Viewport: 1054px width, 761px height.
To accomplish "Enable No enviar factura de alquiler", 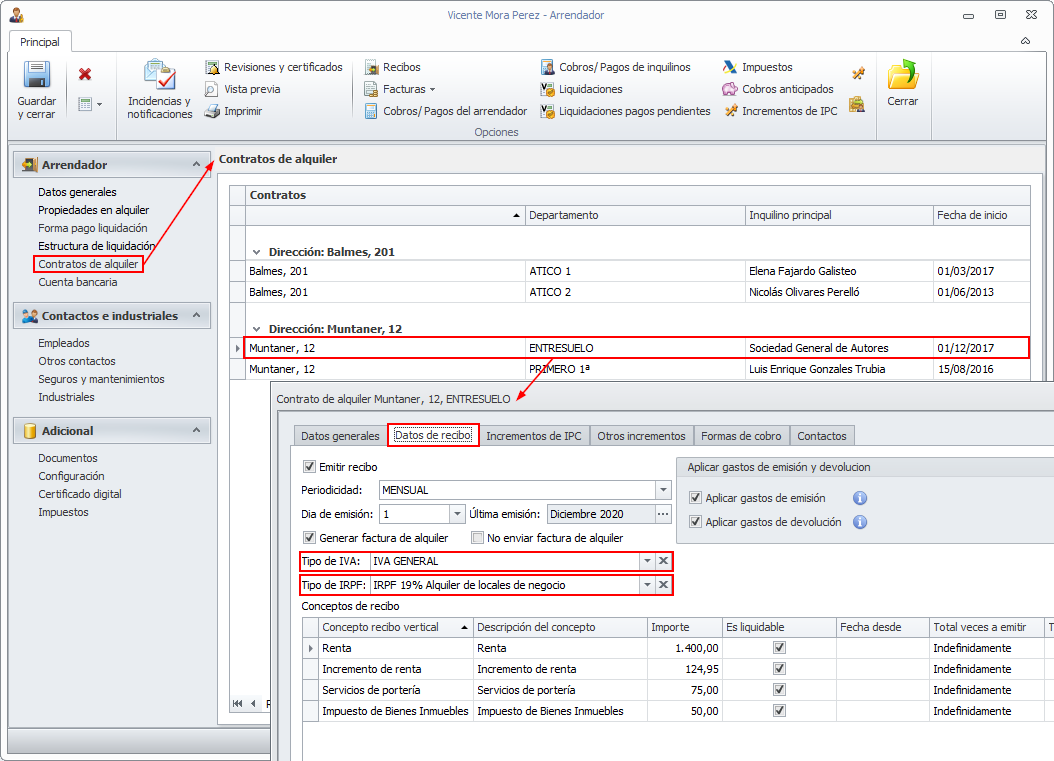I will point(477,538).
